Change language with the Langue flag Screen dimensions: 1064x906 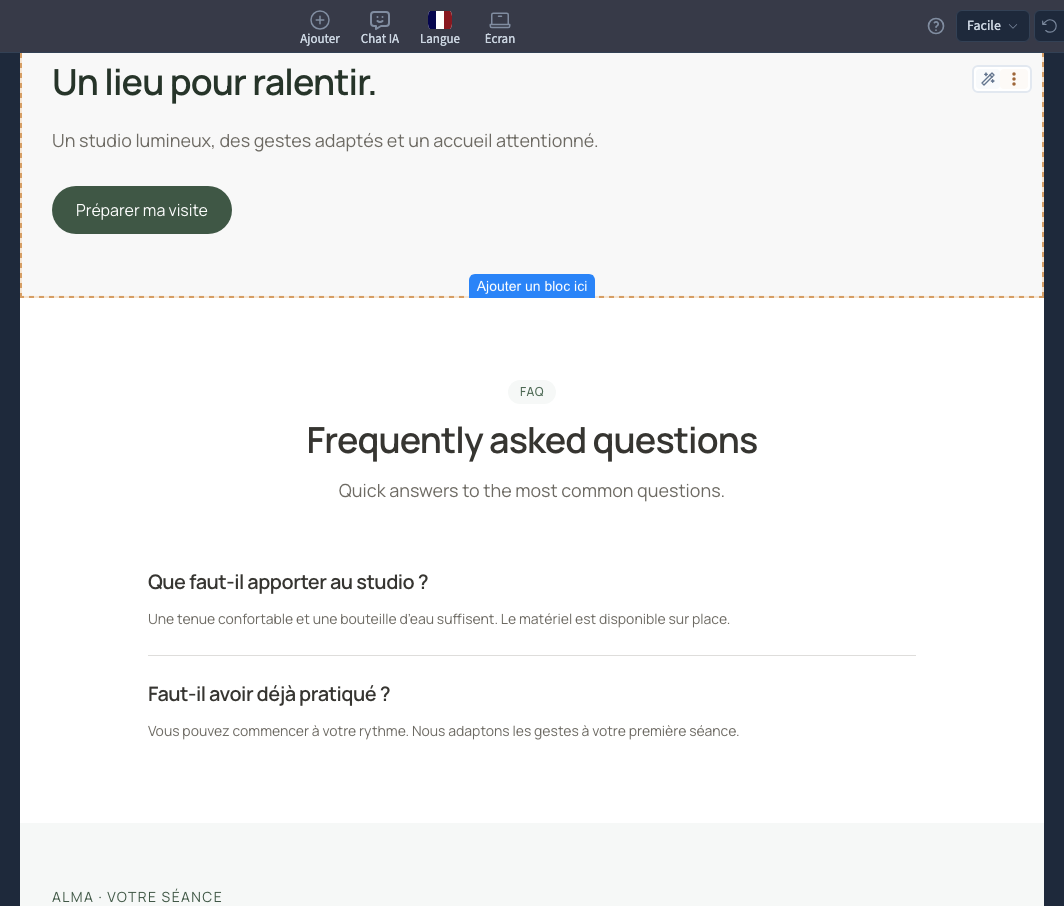click(440, 27)
